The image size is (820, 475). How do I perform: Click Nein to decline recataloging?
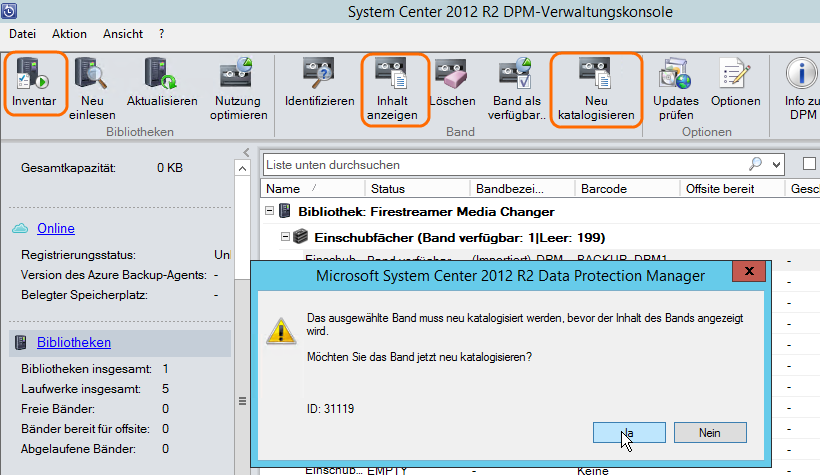(710, 432)
